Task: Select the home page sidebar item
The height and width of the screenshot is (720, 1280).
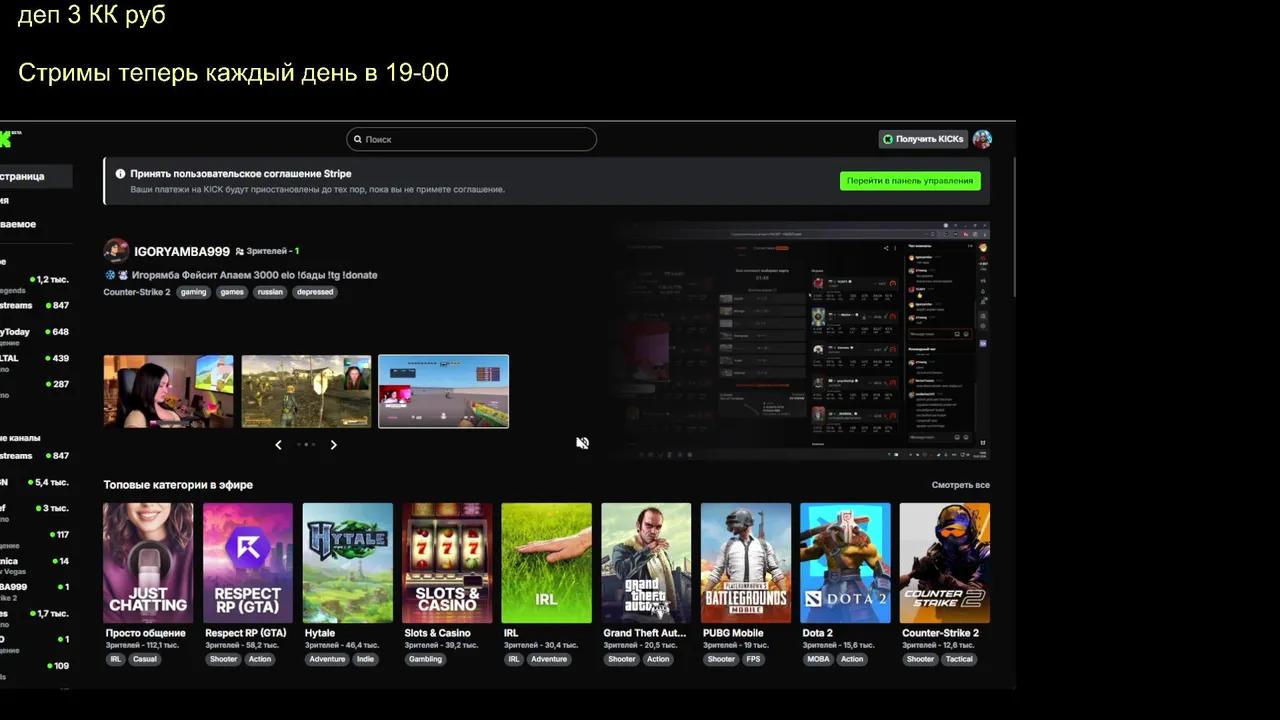Action: [x=36, y=177]
